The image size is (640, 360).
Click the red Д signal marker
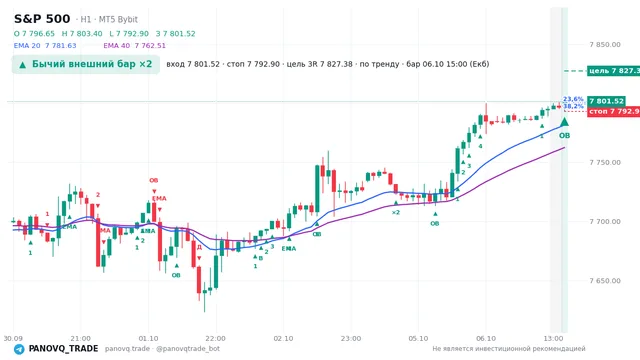(199, 247)
